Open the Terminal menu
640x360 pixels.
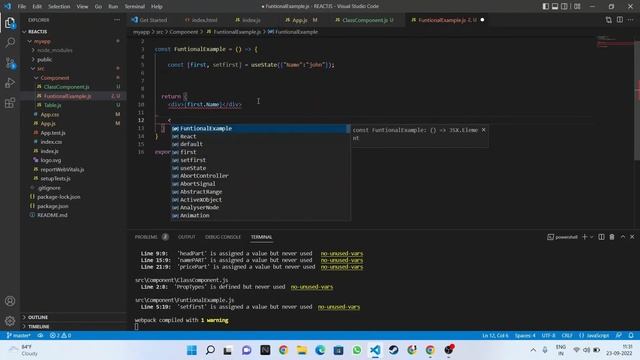point(135,7)
